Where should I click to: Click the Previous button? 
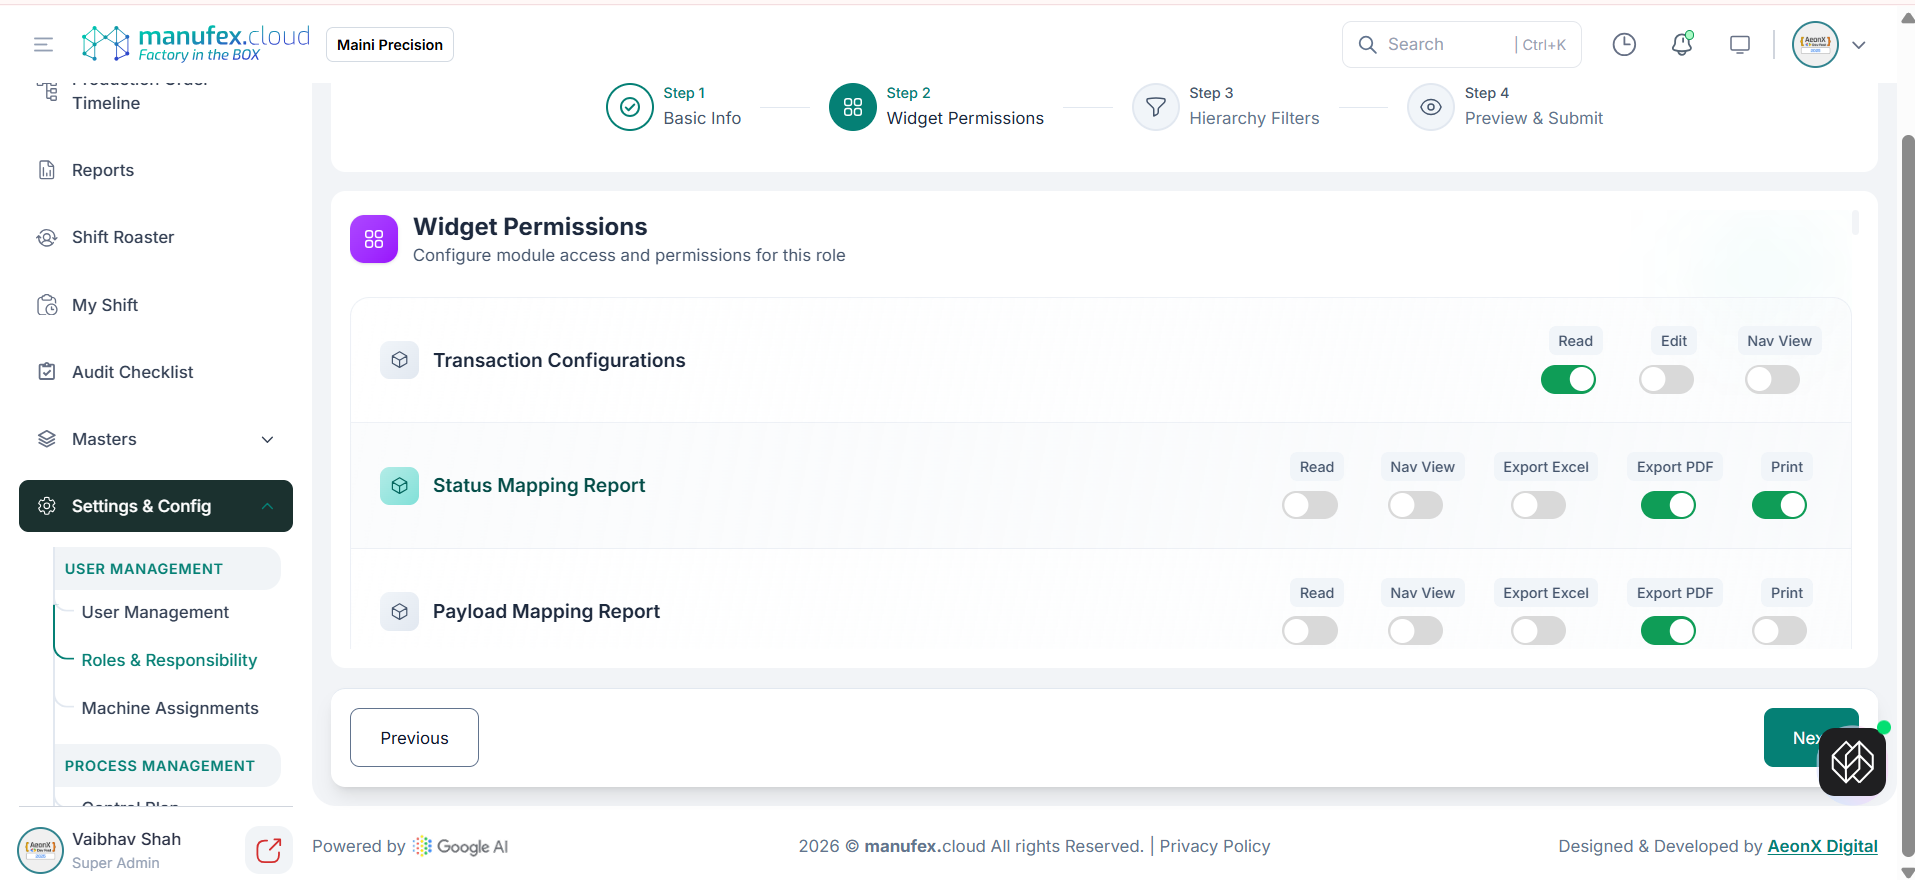coord(414,738)
